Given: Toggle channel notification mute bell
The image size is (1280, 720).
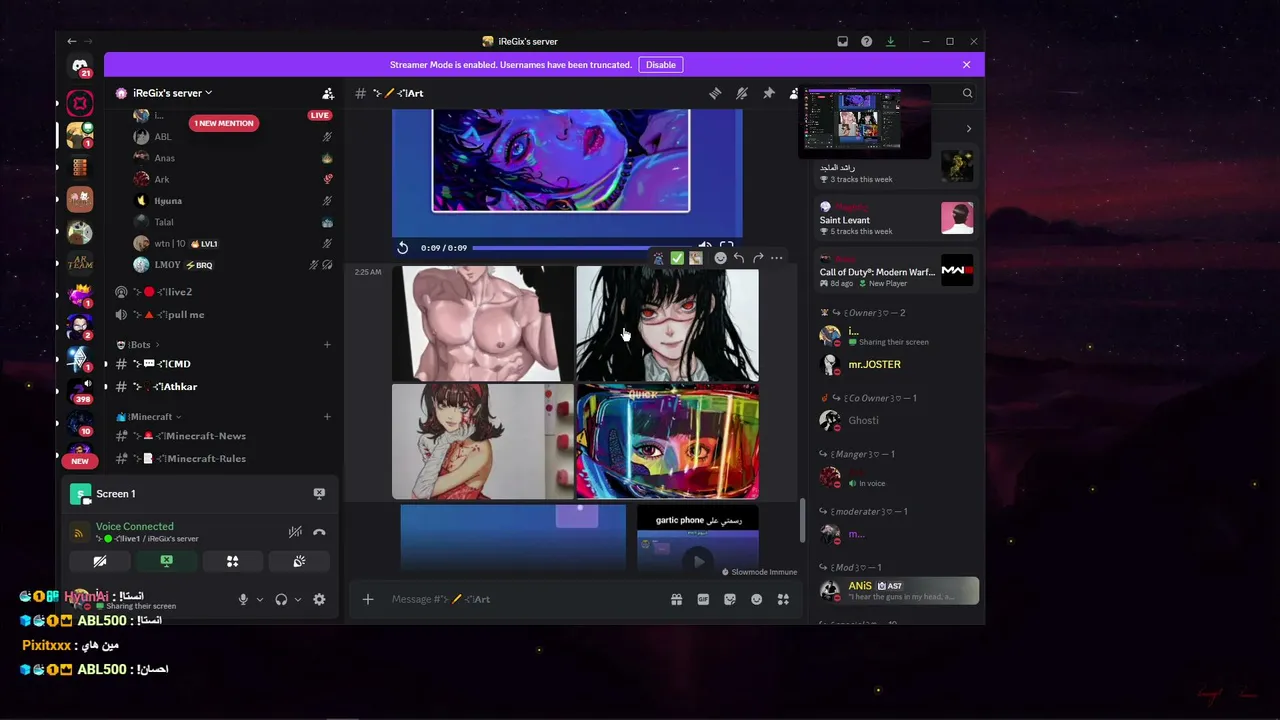Looking at the screenshot, I should coord(742,93).
